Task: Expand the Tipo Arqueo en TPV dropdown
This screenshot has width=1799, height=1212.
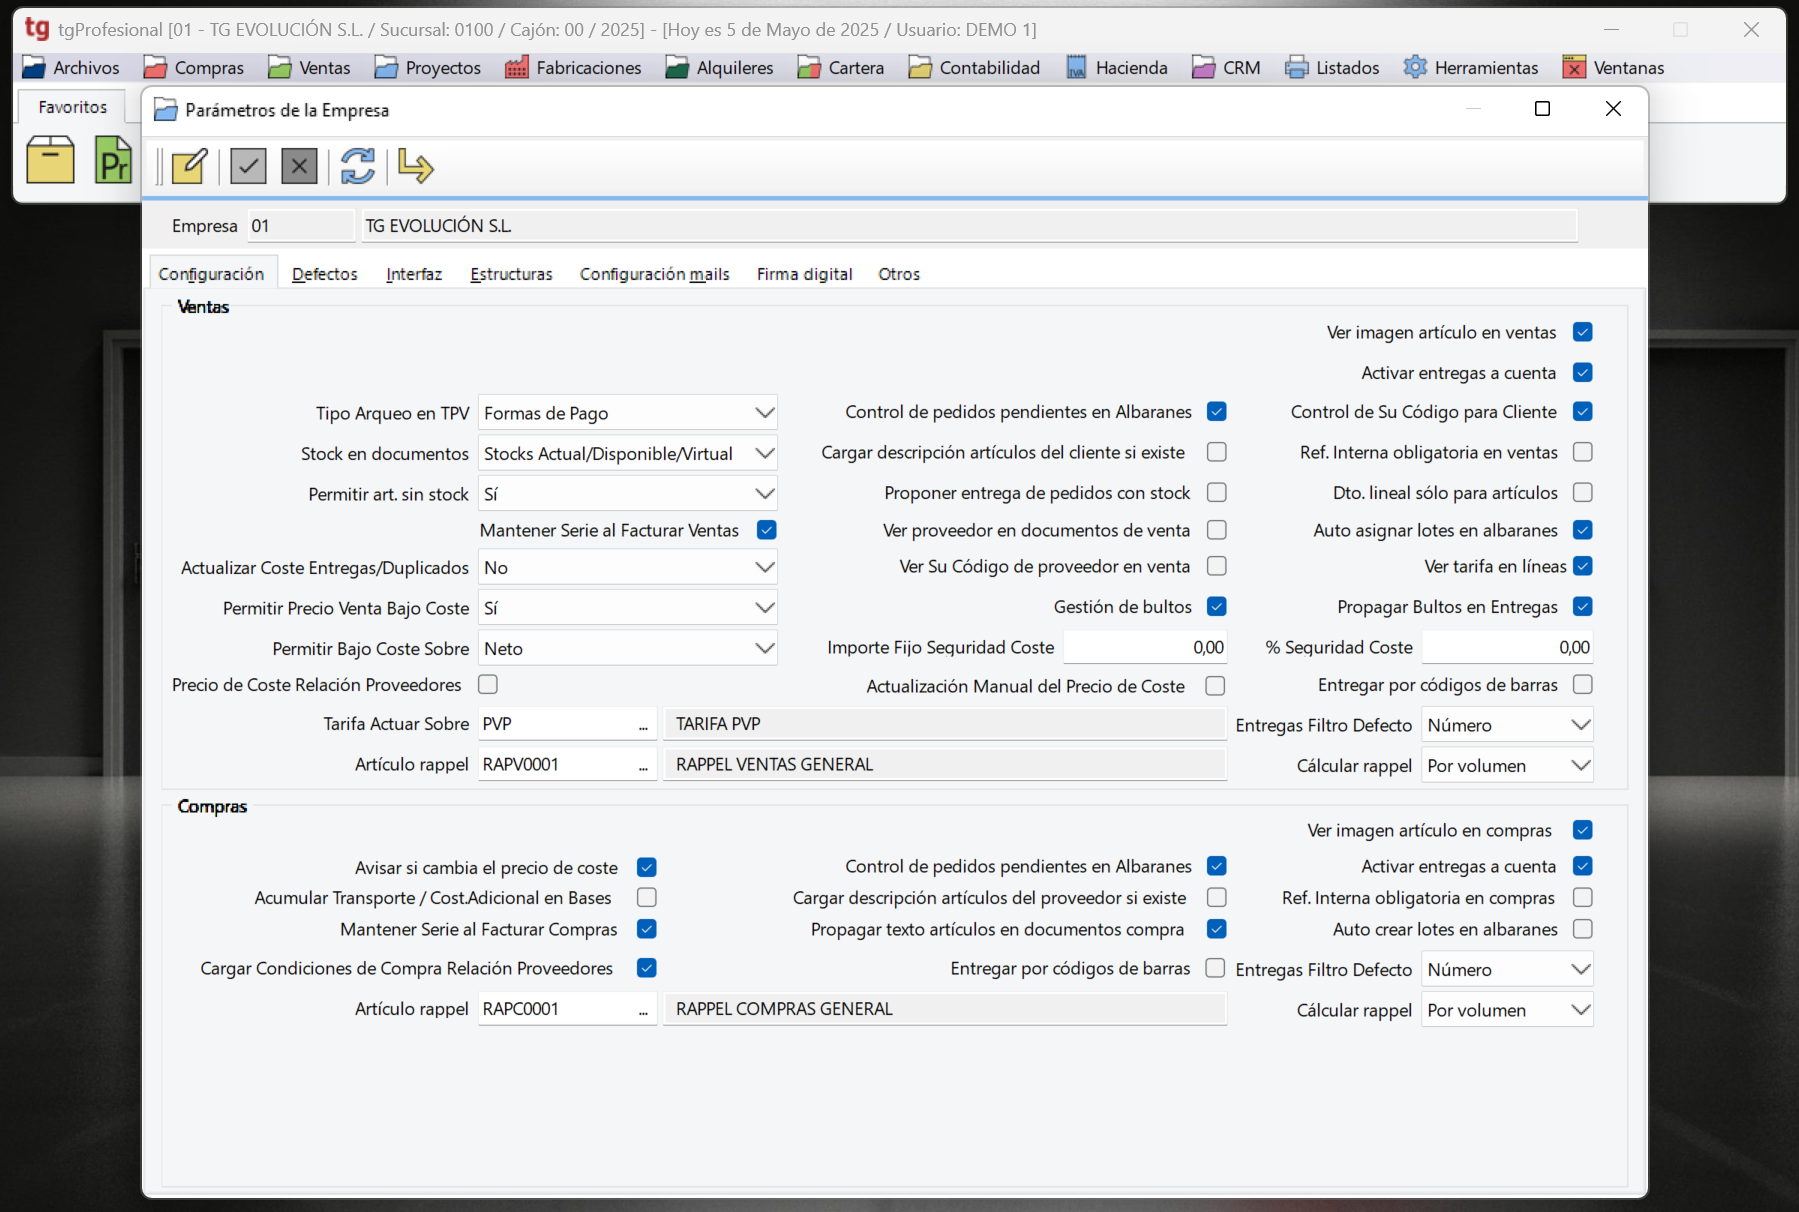Action: click(x=764, y=413)
